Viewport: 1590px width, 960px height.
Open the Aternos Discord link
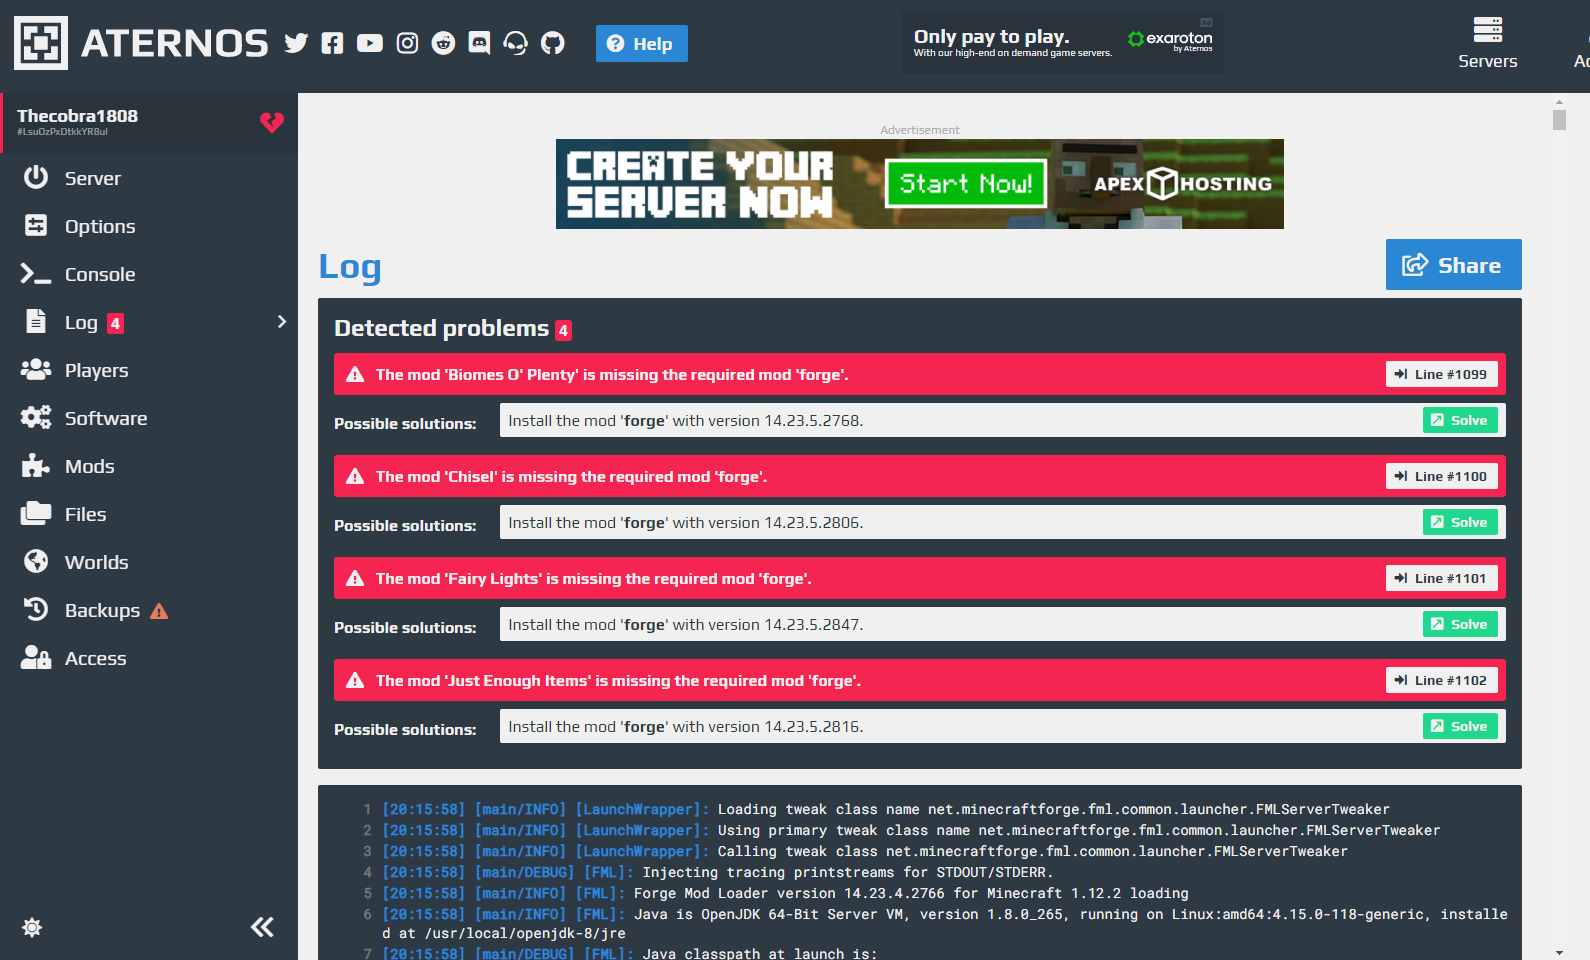point(480,43)
